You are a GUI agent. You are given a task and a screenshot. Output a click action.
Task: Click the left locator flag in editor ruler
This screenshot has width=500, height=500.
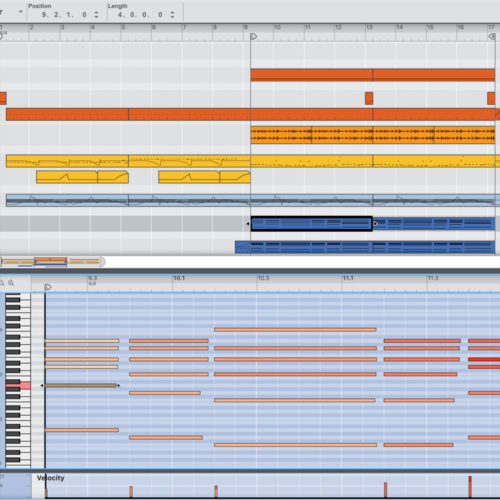click(x=48, y=287)
